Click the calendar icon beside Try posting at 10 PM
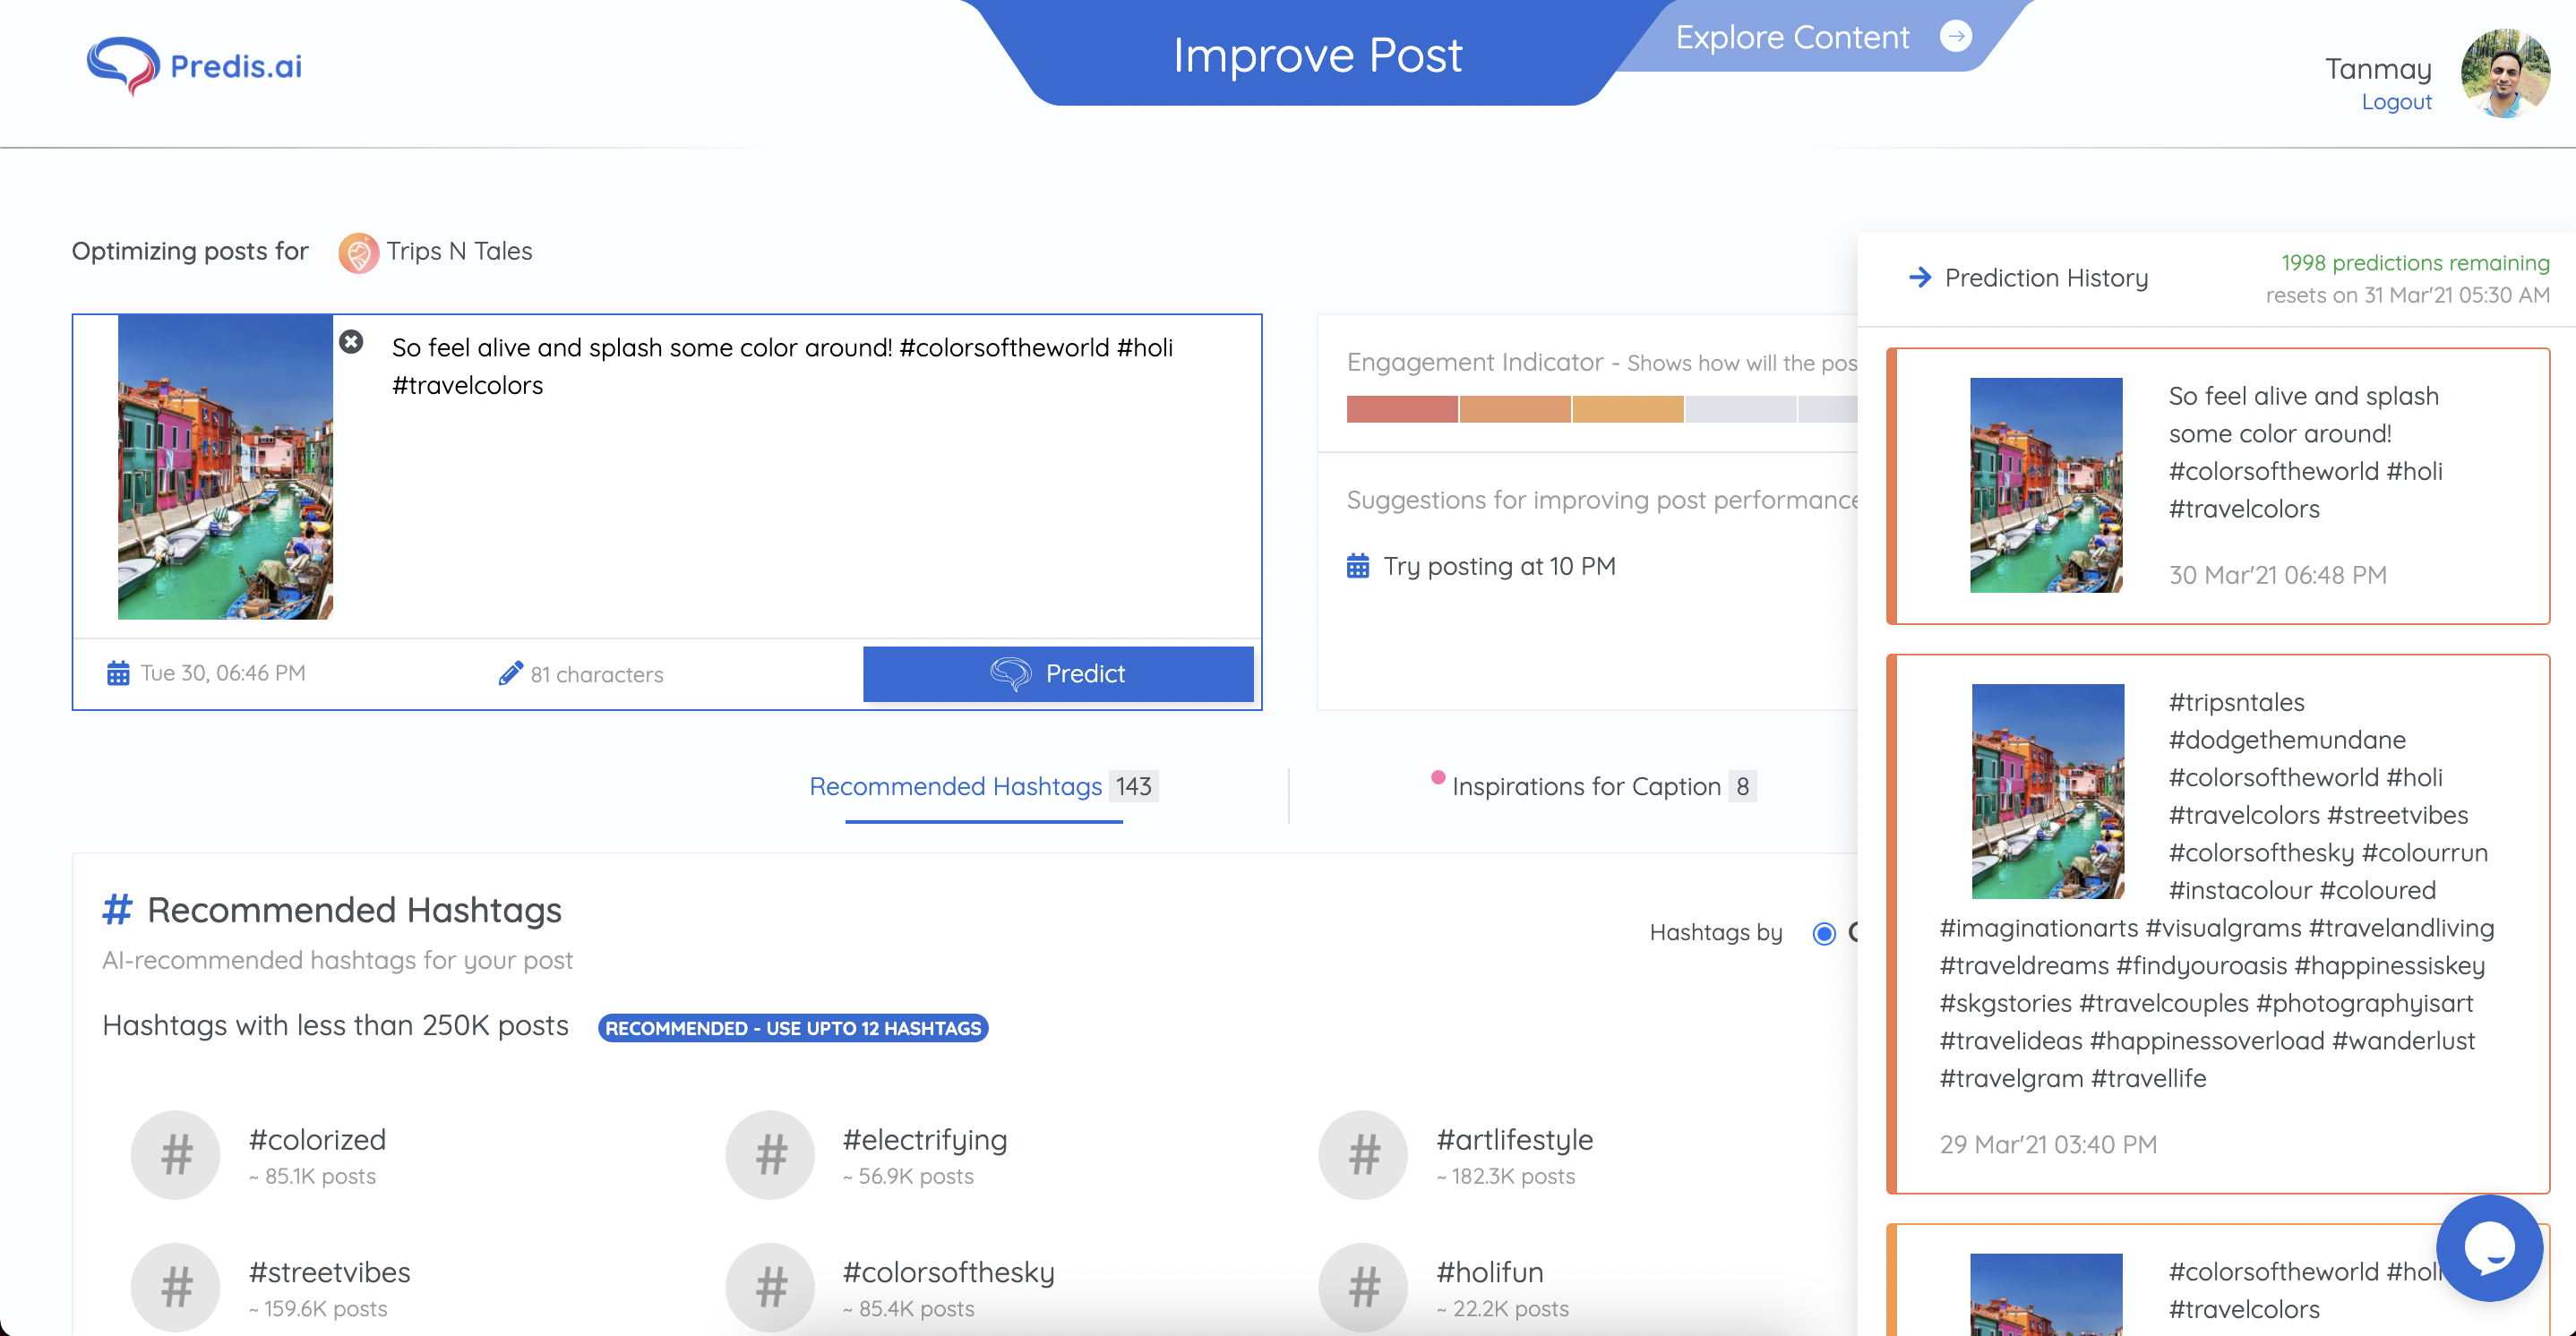 [1357, 566]
